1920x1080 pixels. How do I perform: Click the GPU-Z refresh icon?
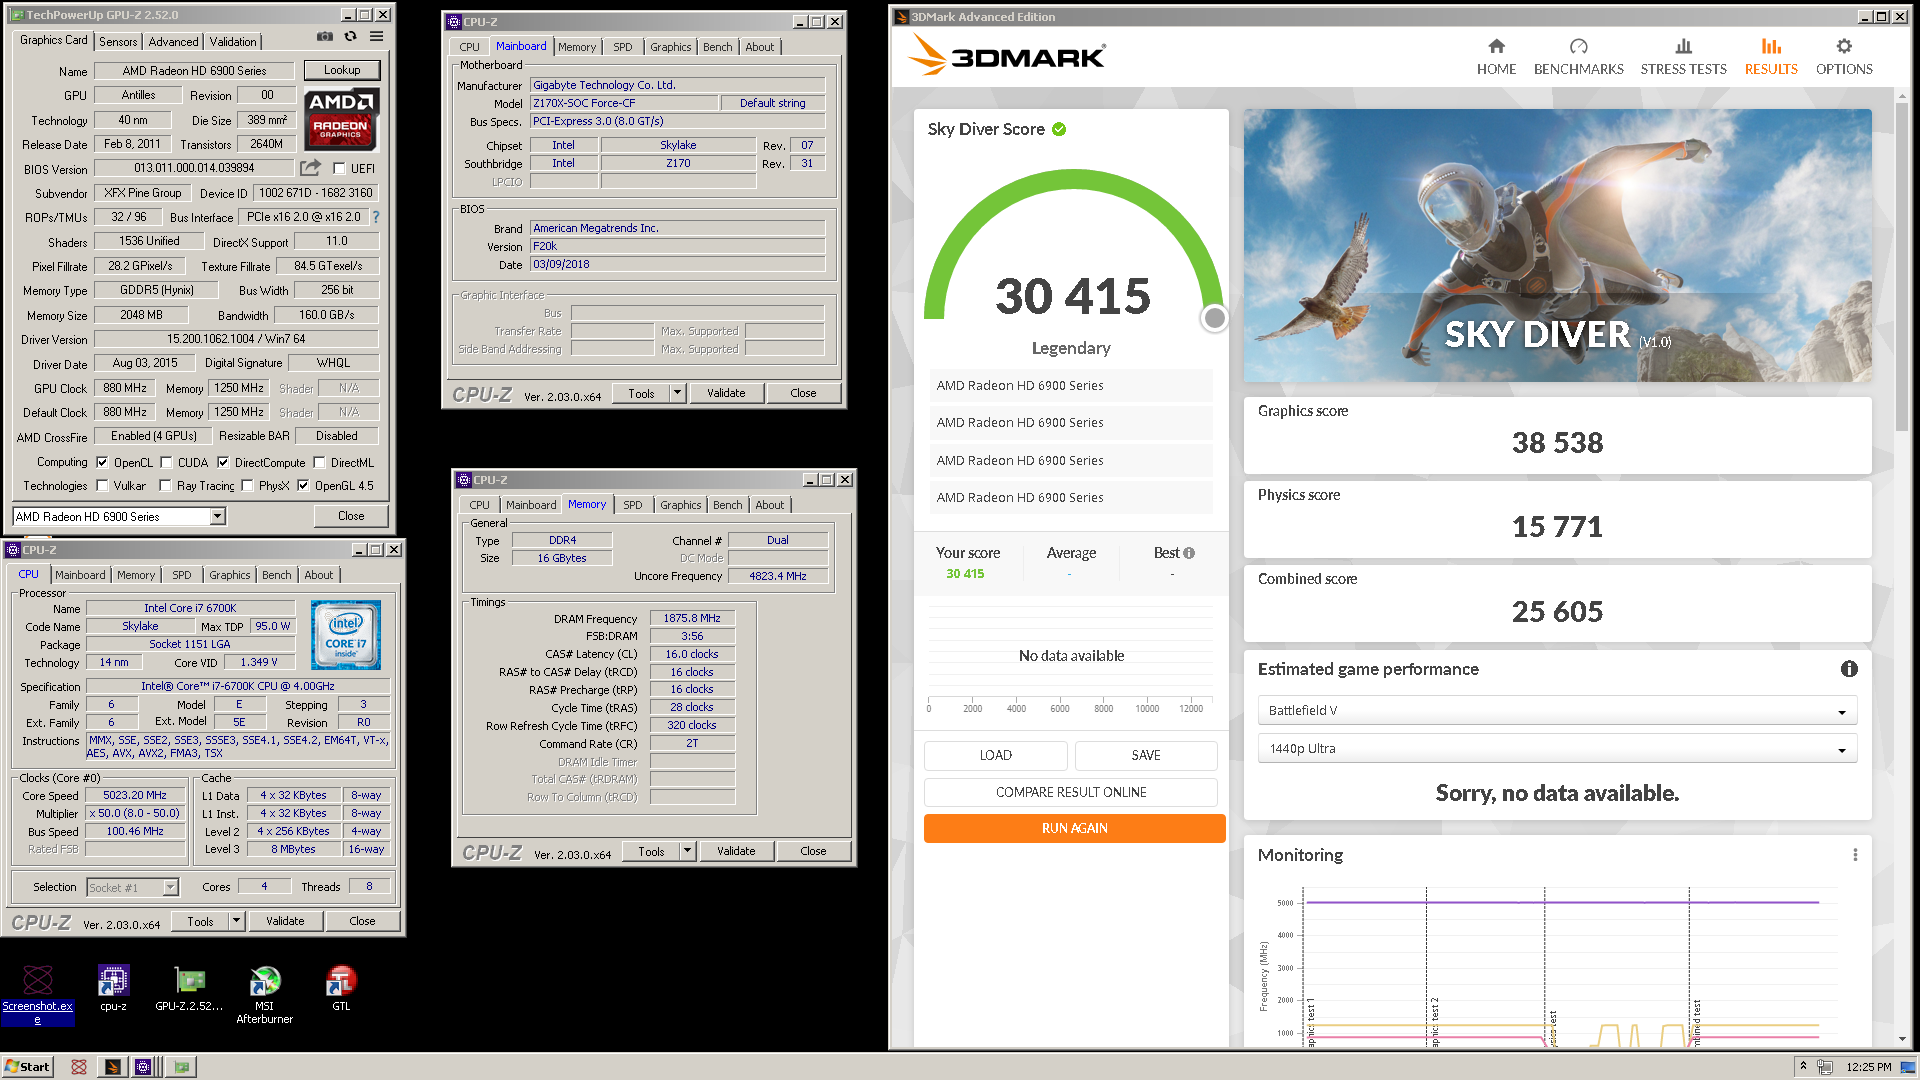pyautogui.click(x=351, y=37)
